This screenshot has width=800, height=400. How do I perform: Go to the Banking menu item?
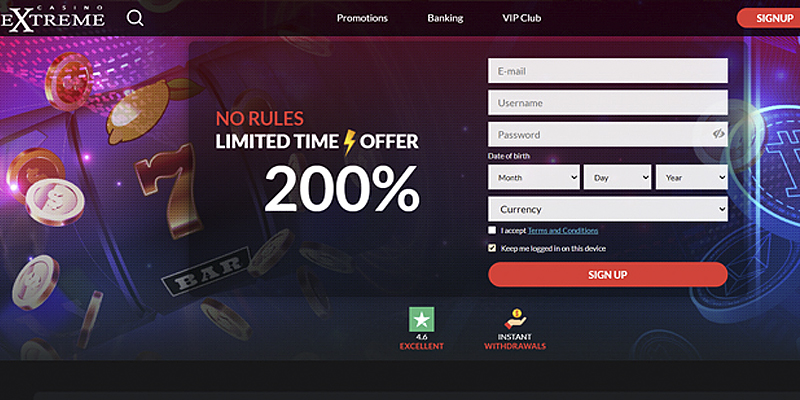click(445, 18)
